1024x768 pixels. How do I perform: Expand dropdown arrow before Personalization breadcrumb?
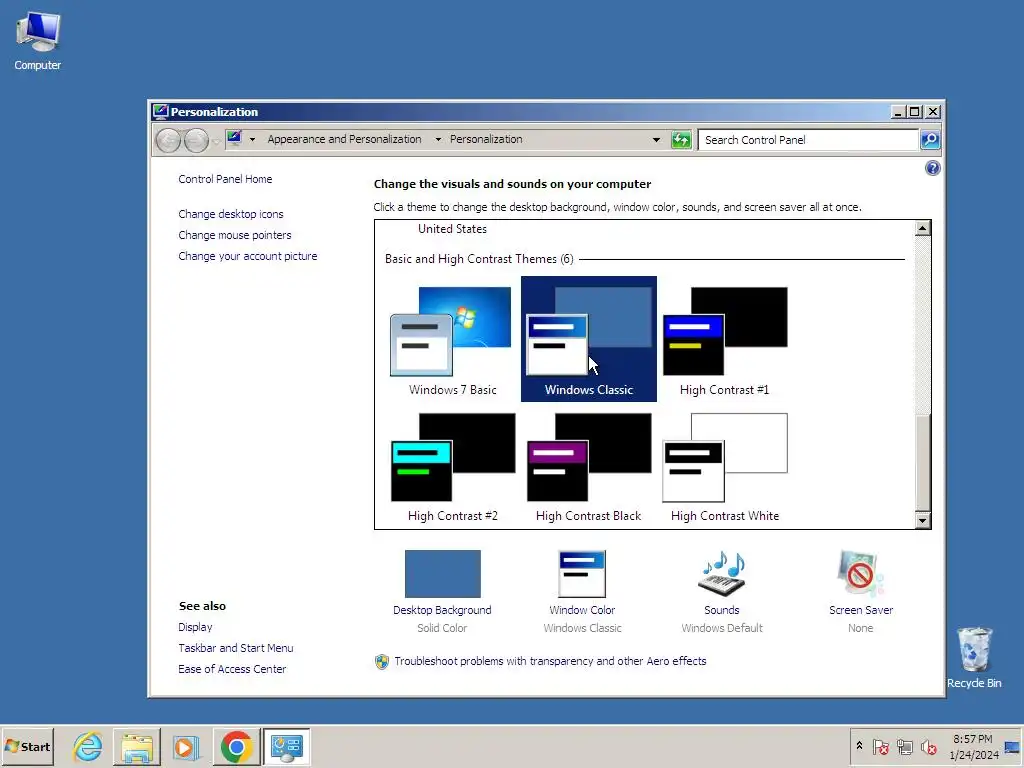(x=438, y=139)
